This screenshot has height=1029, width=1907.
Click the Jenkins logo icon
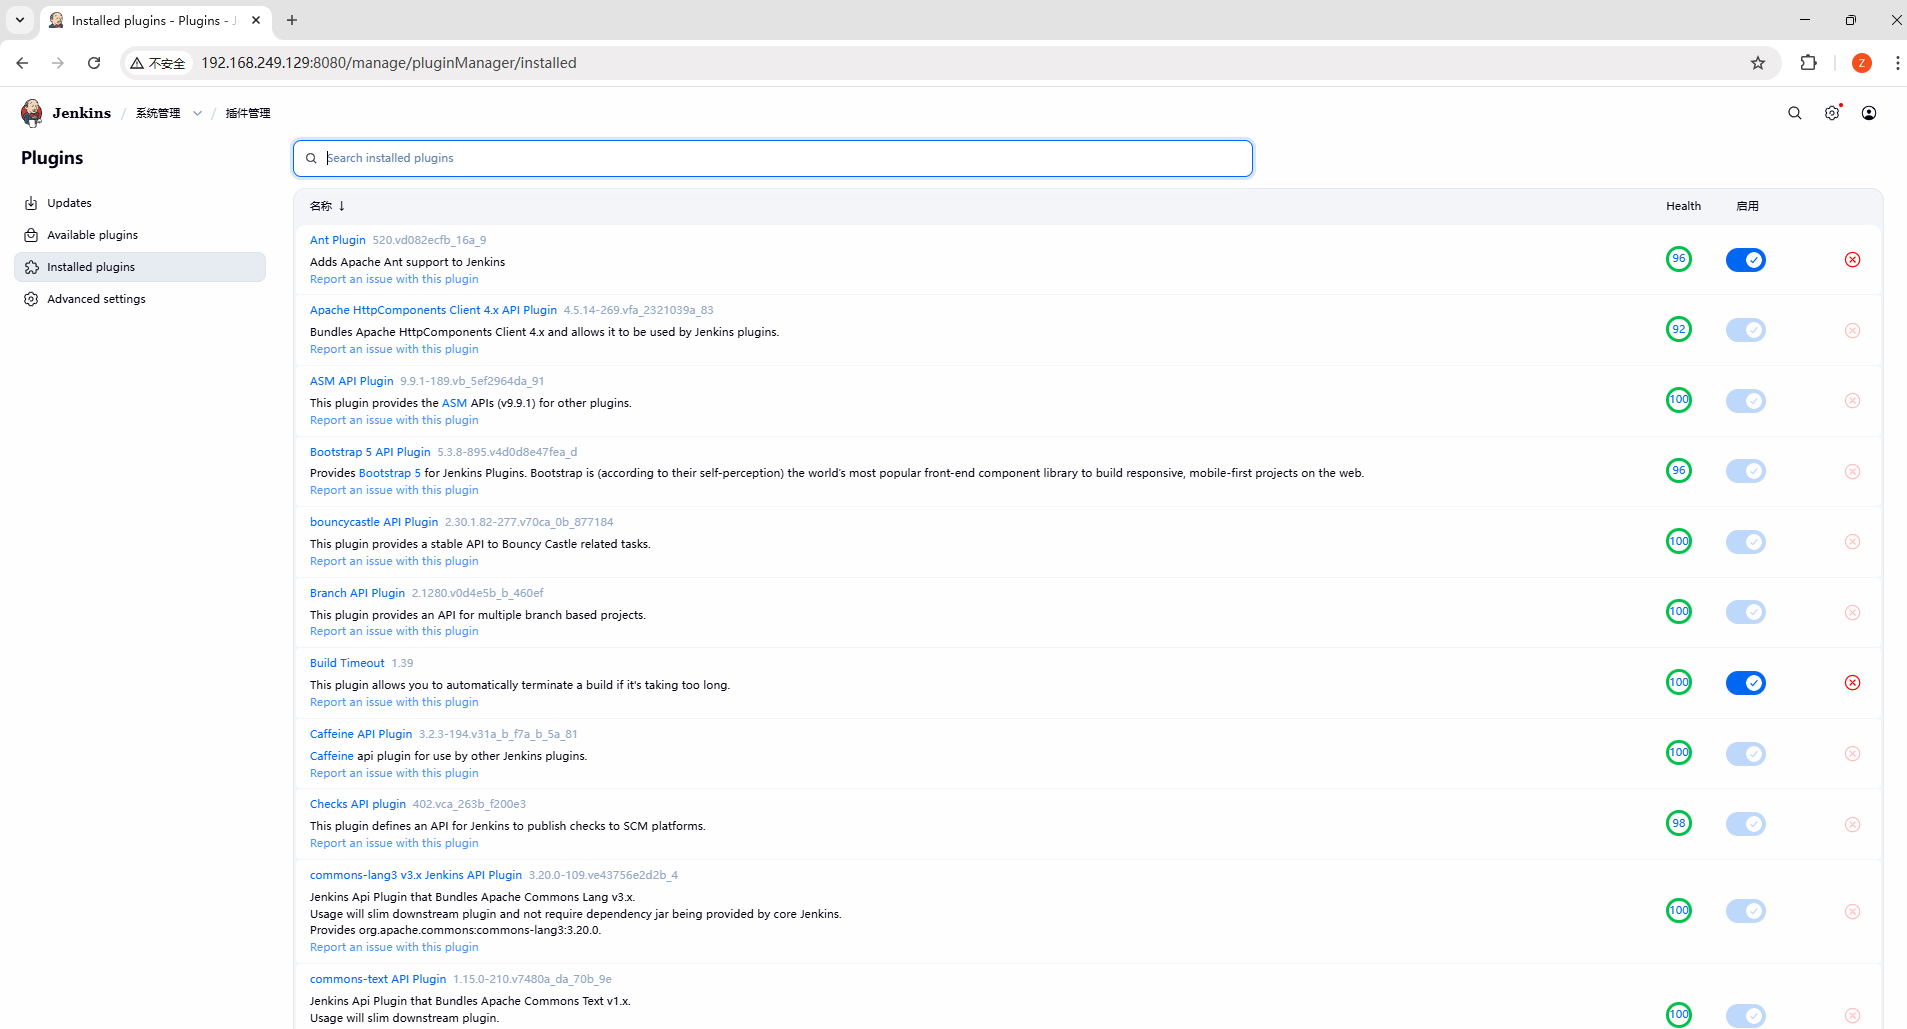[32, 113]
